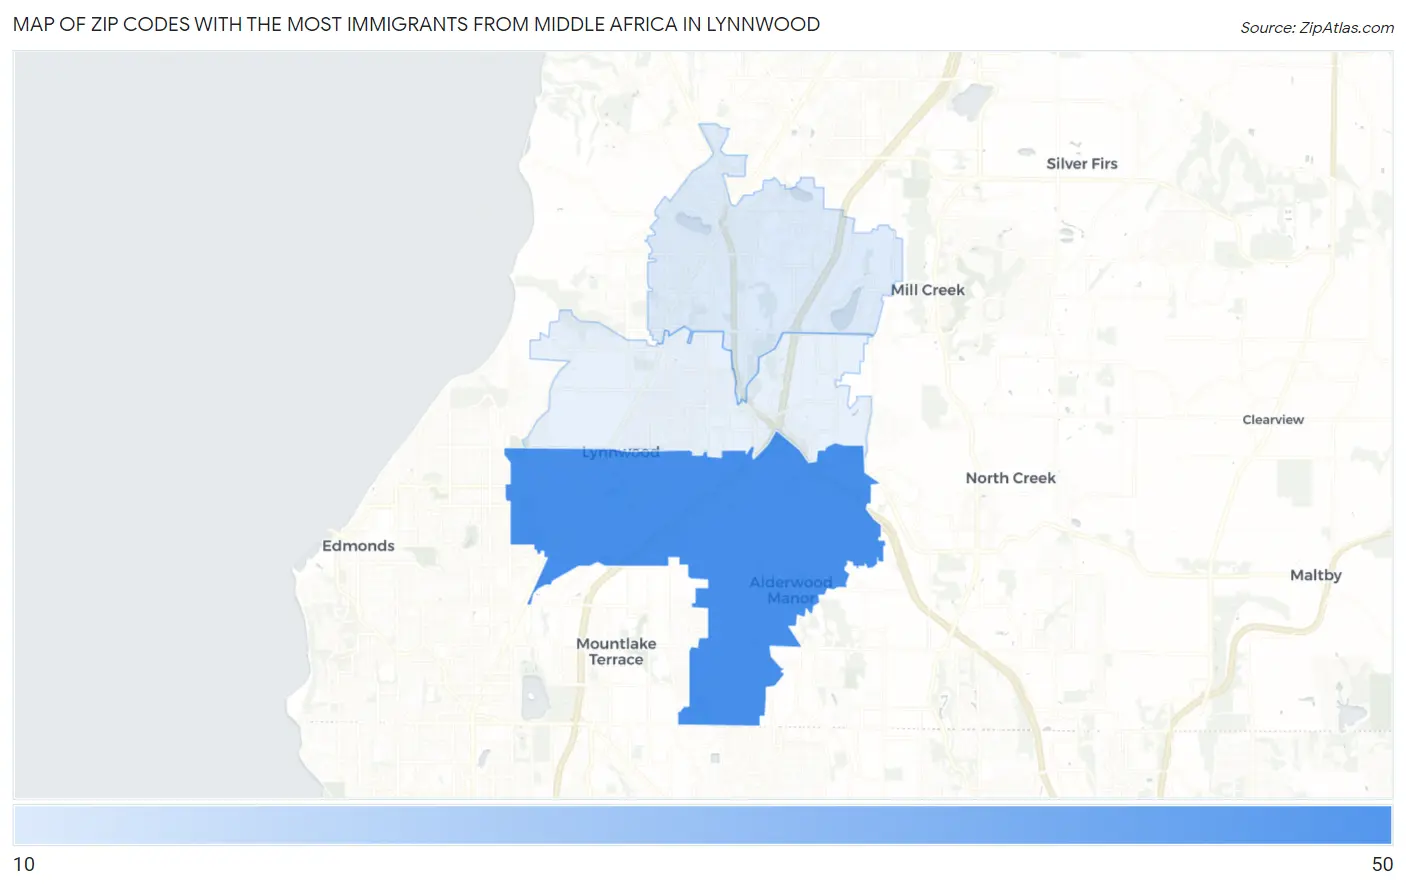Click the Alderwood Manor map label
Image resolution: width=1406 pixels, height=885 pixels.
pyautogui.click(x=791, y=590)
